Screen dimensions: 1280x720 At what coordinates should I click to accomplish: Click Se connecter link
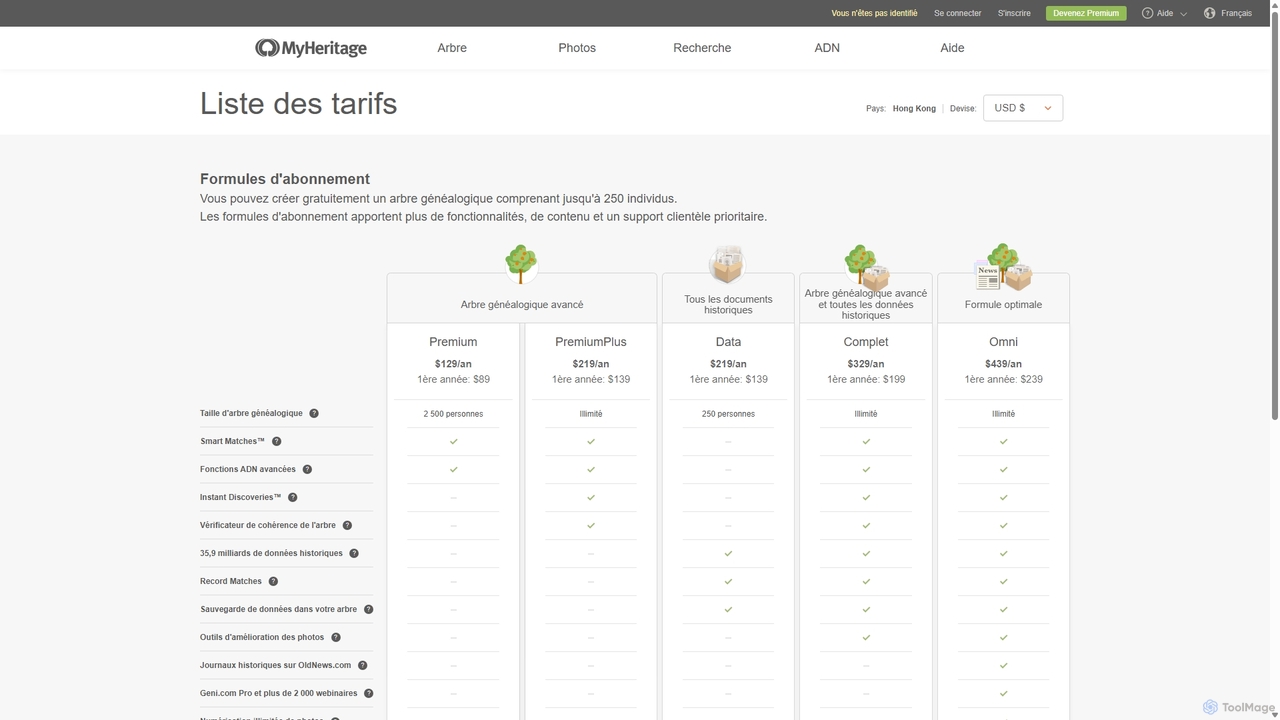(957, 13)
